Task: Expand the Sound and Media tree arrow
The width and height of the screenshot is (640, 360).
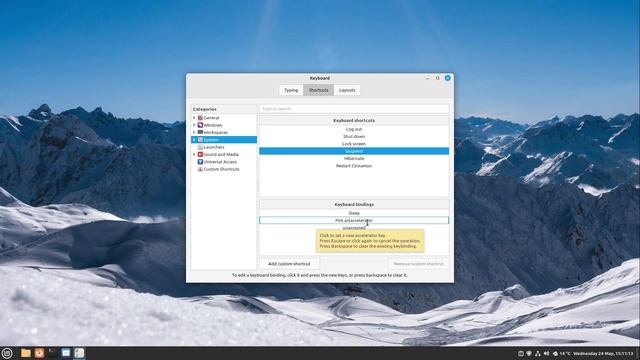Action: pos(194,154)
